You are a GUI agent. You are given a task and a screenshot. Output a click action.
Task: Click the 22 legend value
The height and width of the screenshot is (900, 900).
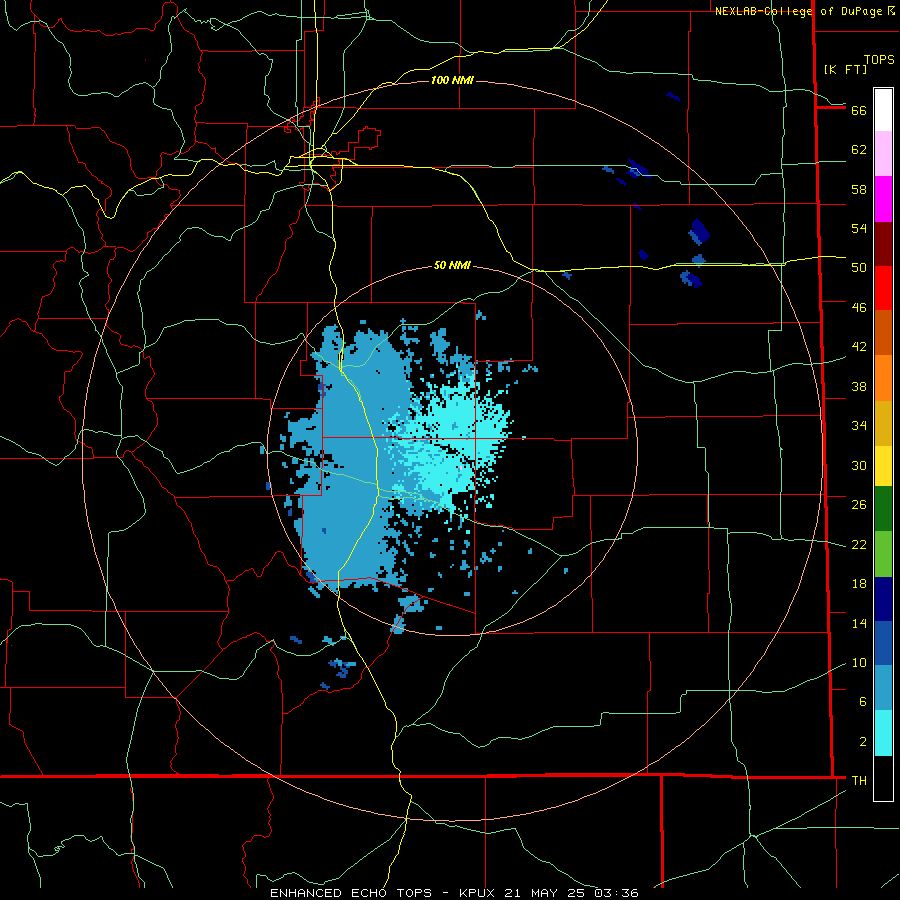tap(859, 545)
